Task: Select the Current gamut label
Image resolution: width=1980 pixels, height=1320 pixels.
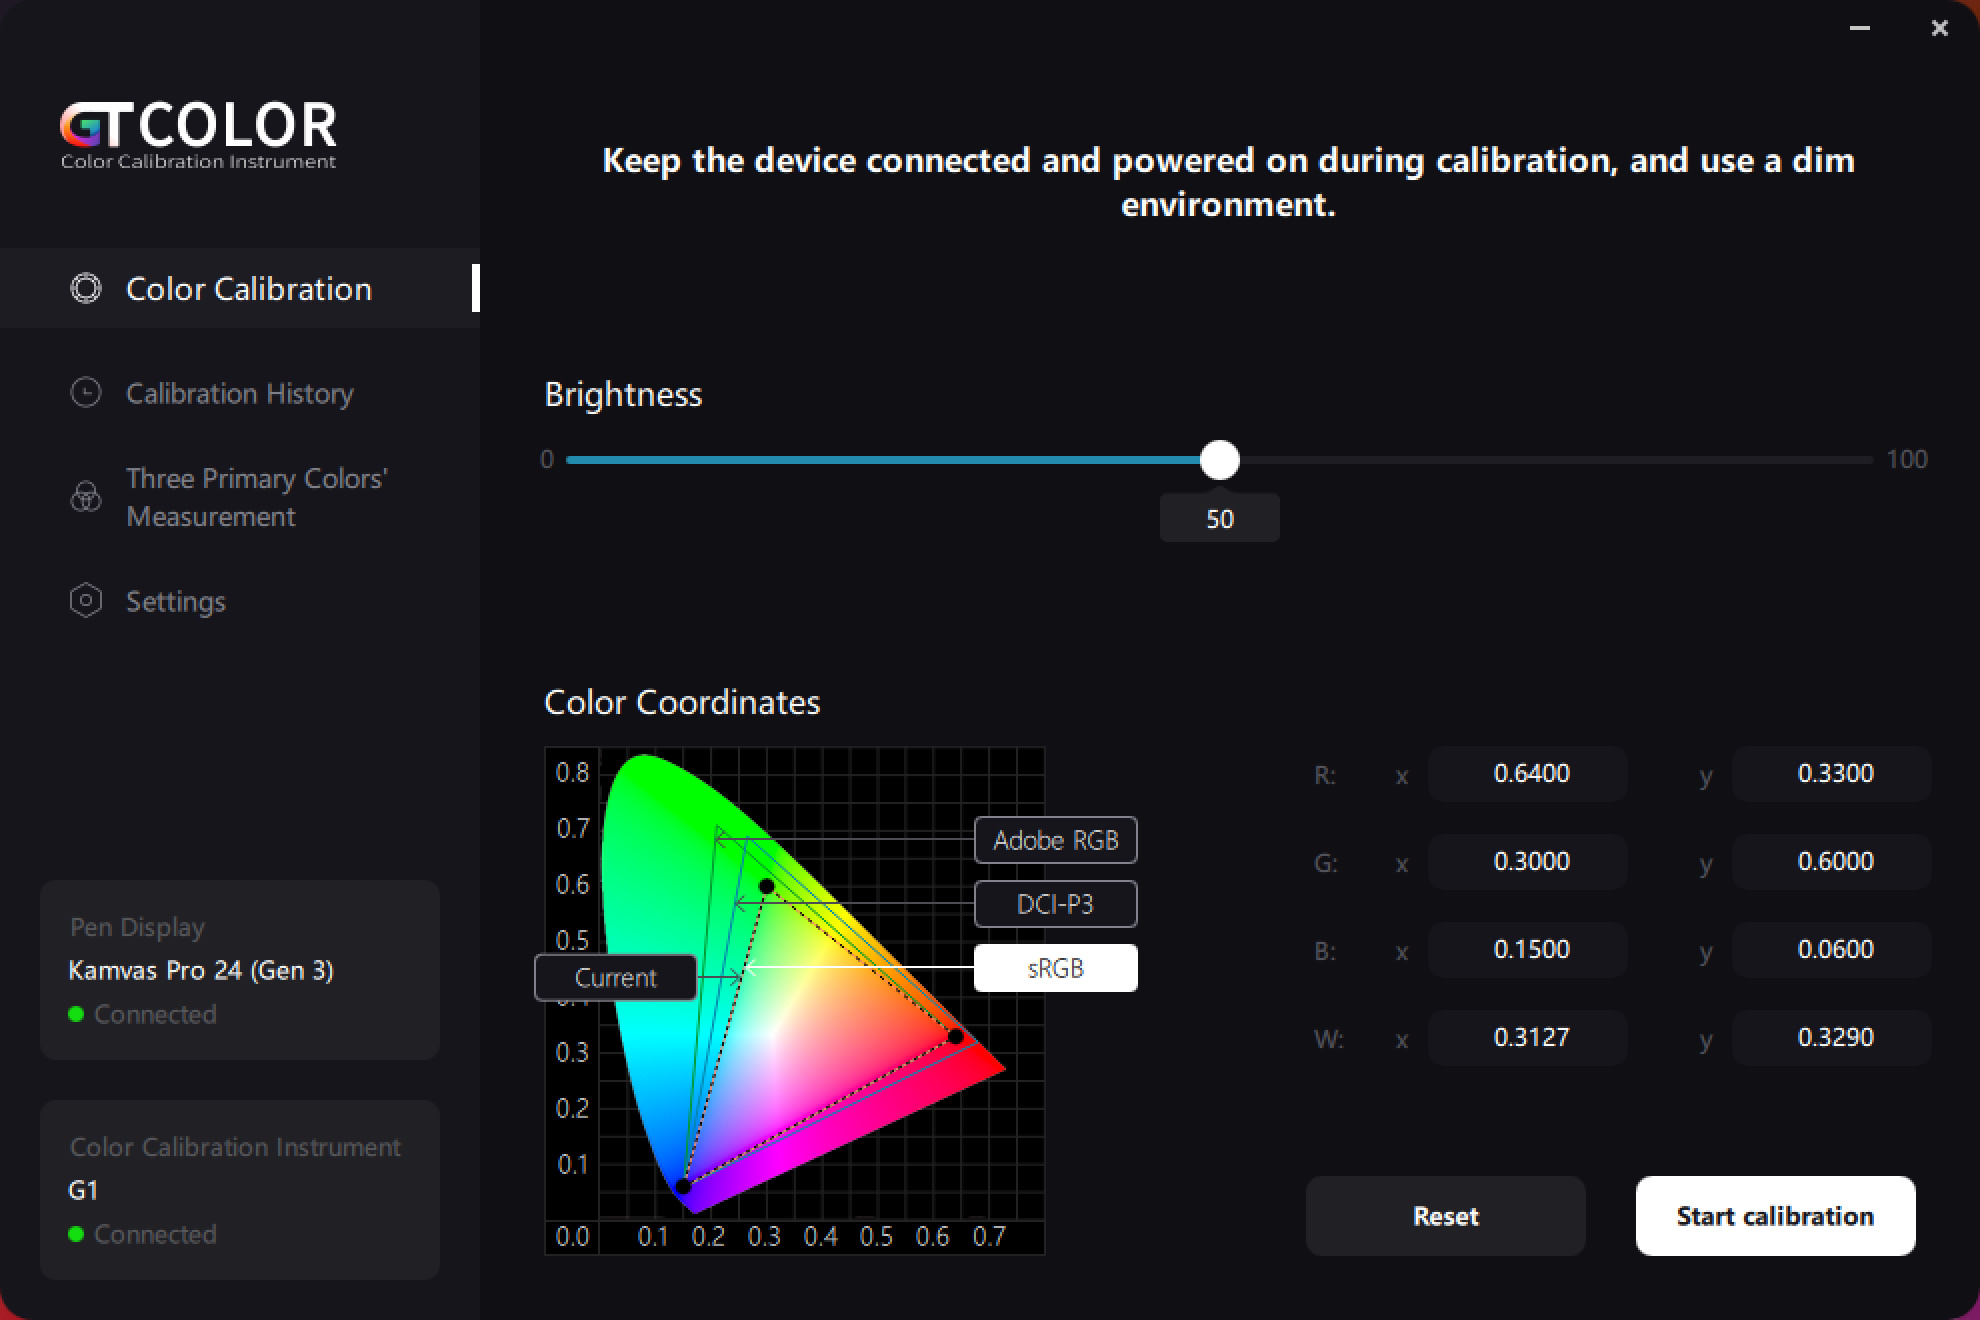Action: click(615, 977)
